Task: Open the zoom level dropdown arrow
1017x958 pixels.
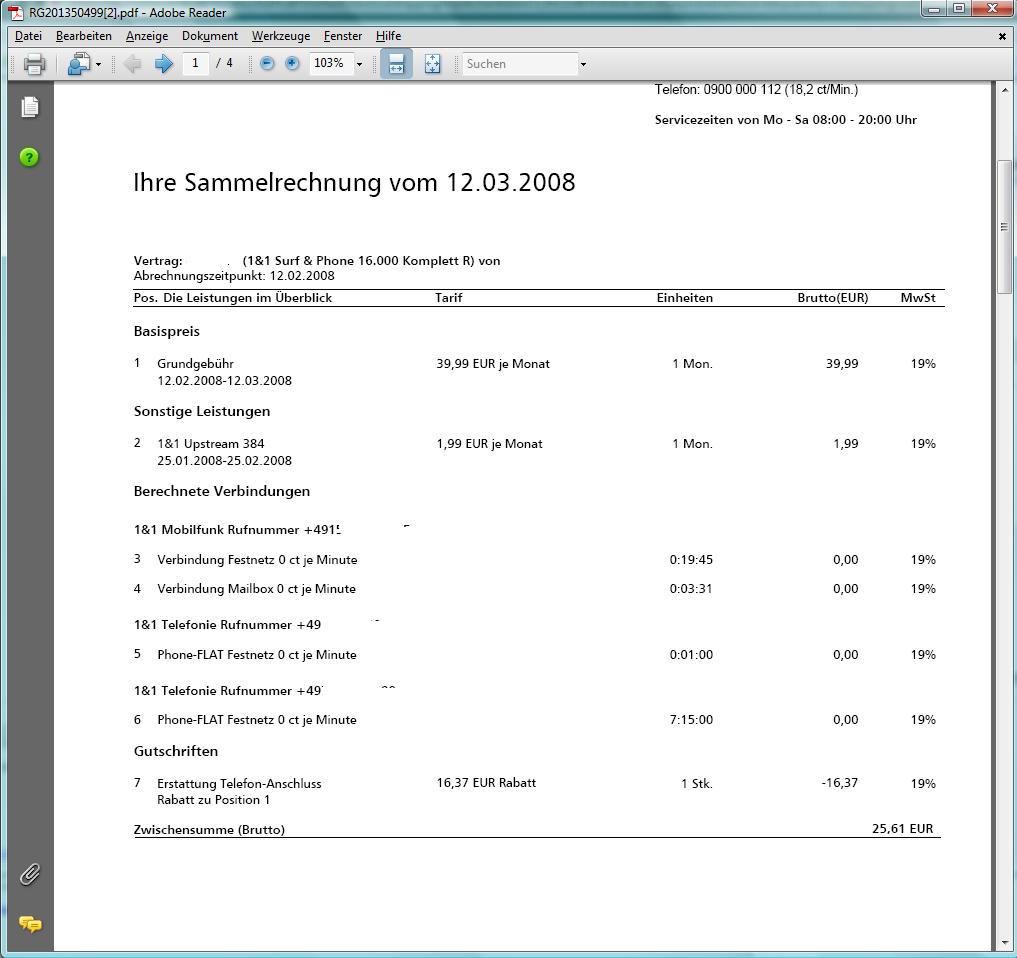Action: click(x=359, y=64)
